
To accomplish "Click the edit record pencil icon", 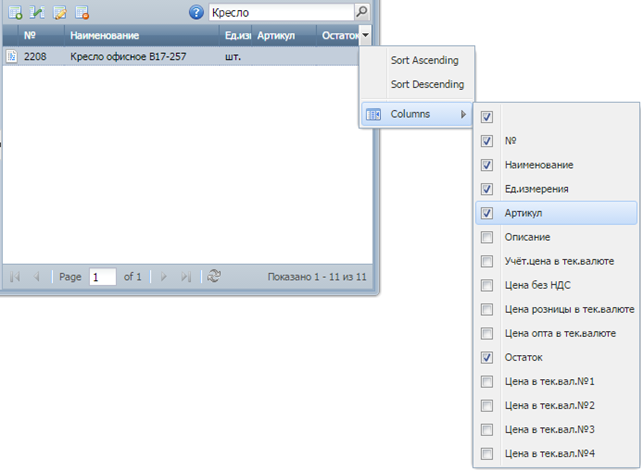I will pos(60,12).
